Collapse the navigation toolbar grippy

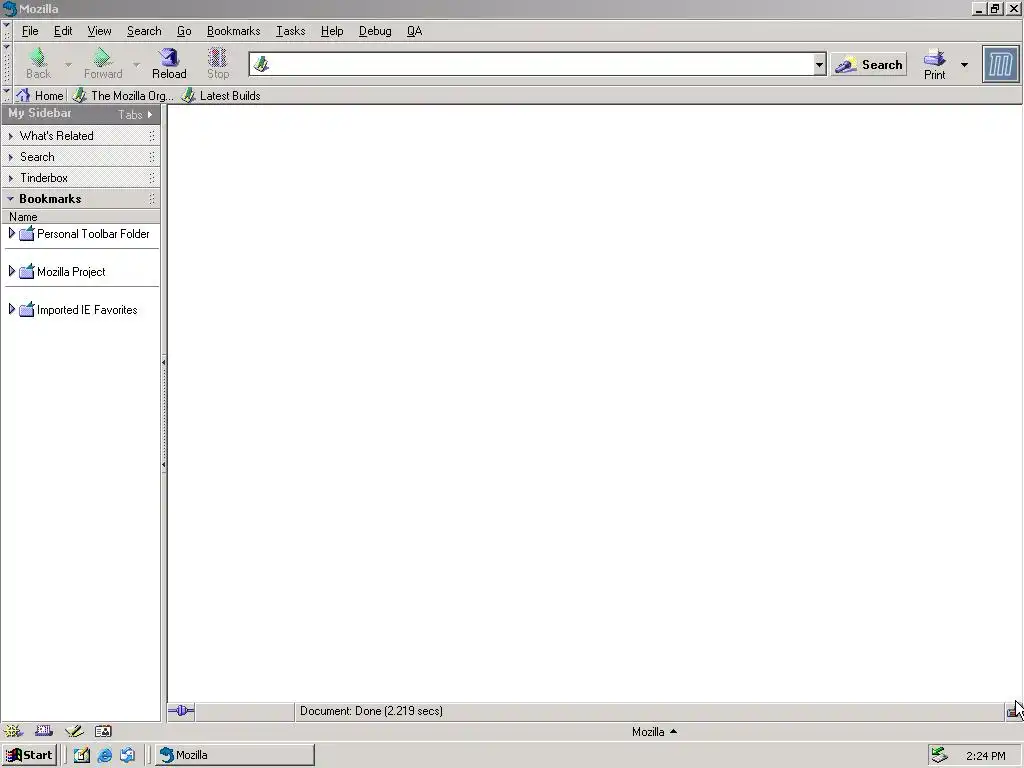coord(7,63)
